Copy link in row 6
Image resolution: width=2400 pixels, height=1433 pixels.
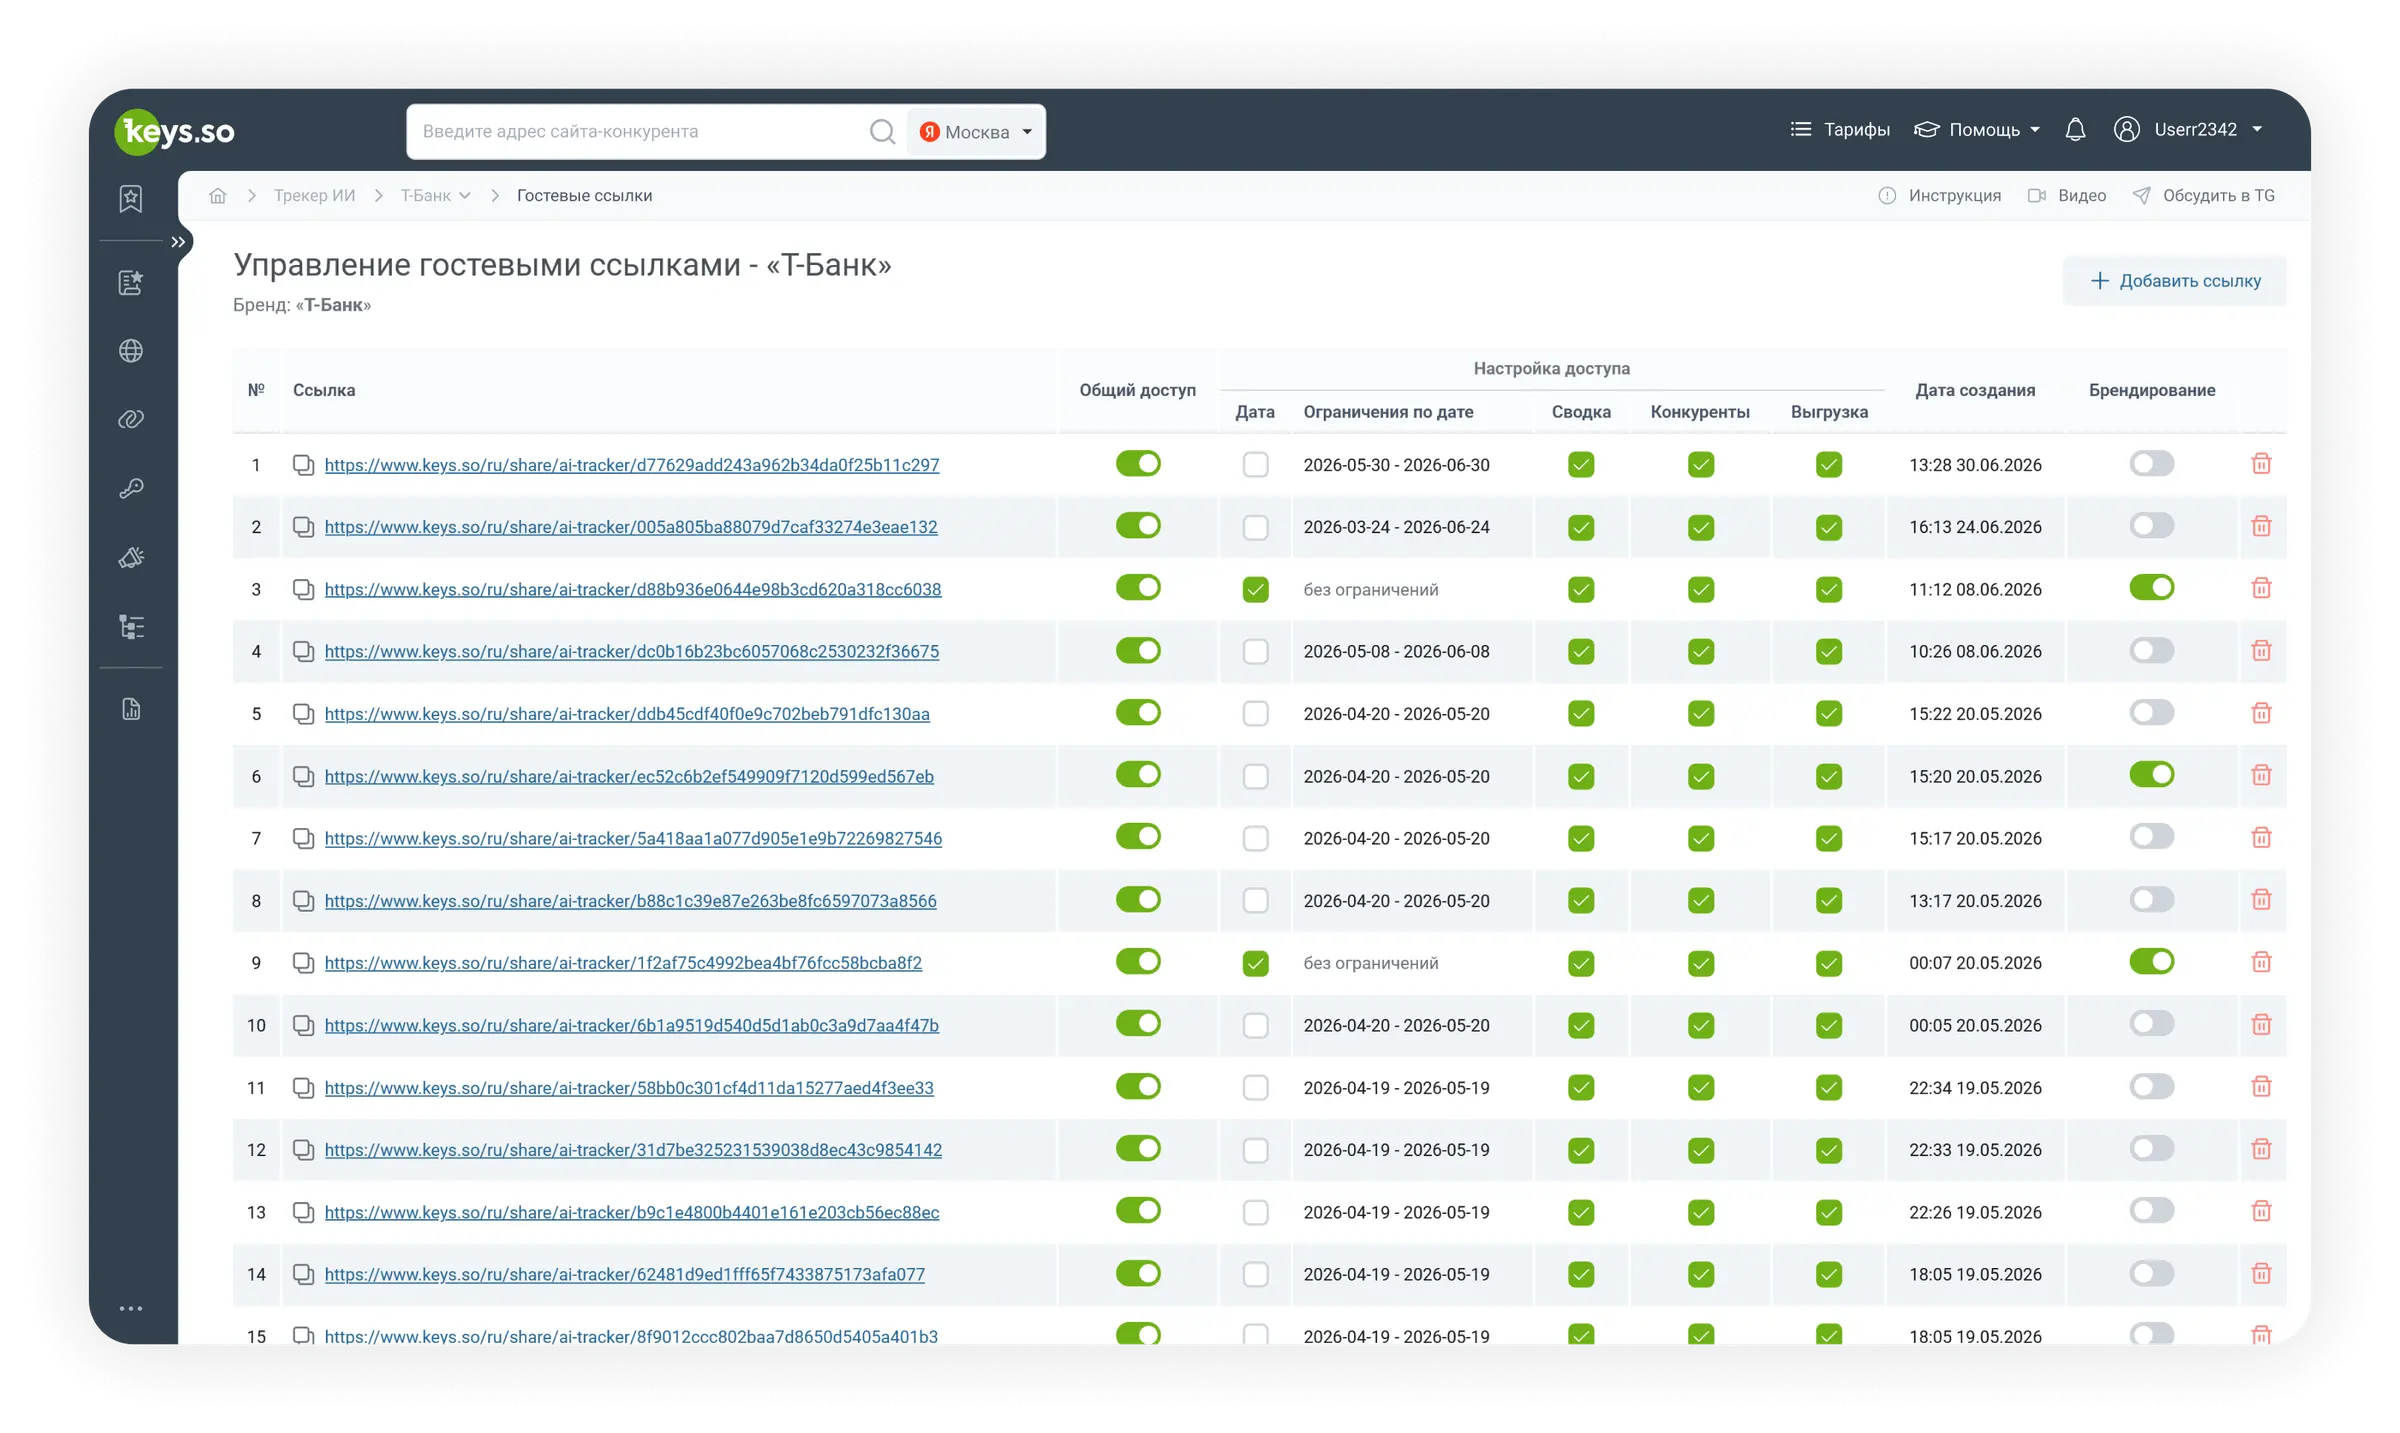tap(303, 776)
